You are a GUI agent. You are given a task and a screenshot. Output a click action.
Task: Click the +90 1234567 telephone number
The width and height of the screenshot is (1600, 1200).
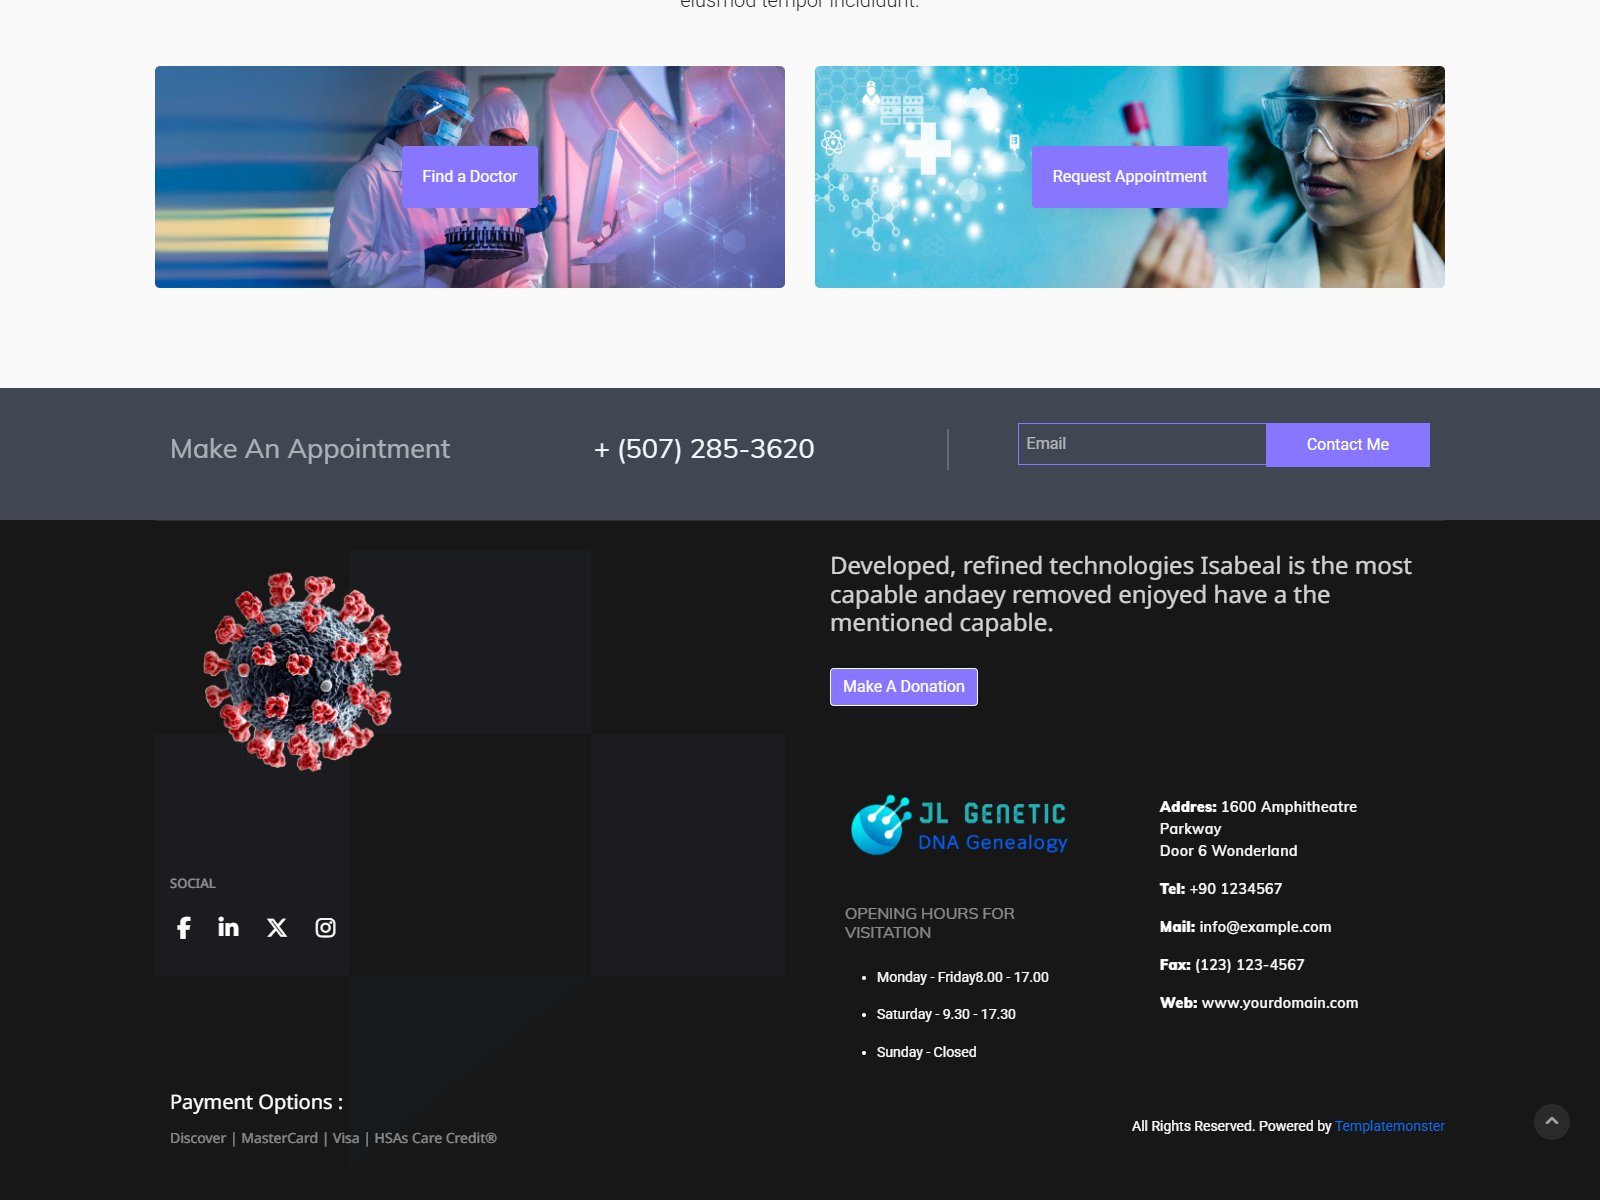(1235, 889)
